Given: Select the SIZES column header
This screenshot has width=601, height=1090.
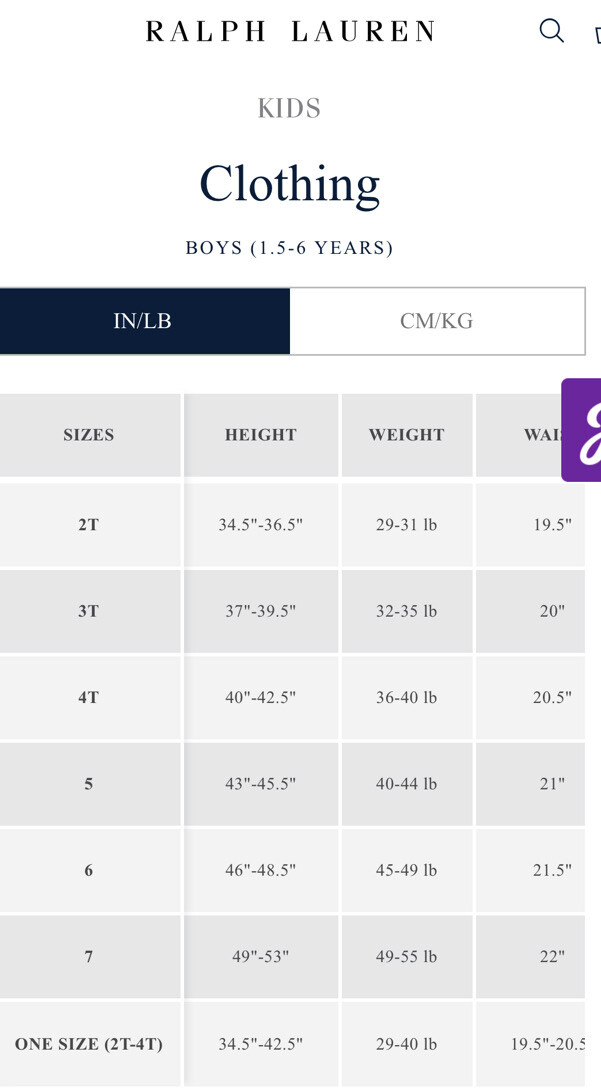Looking at the screenshot, I should point(89,435).
